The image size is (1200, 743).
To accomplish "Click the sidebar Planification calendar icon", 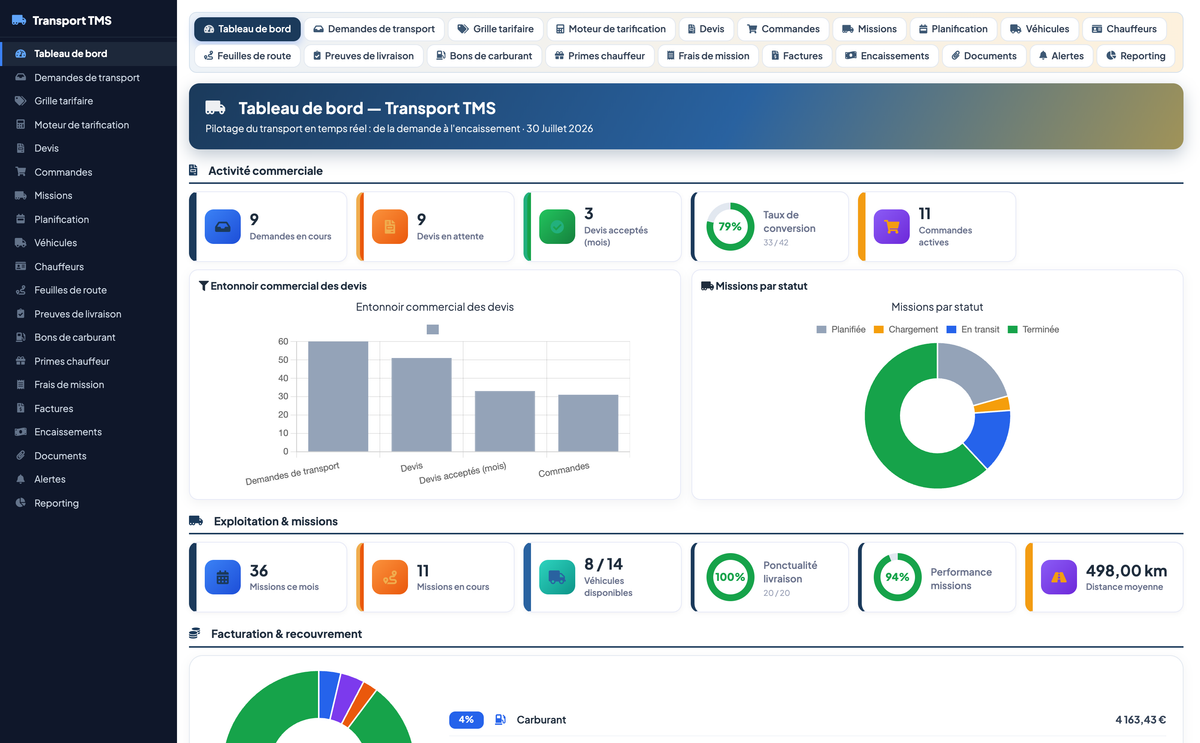I will click(x=21, y=219).
